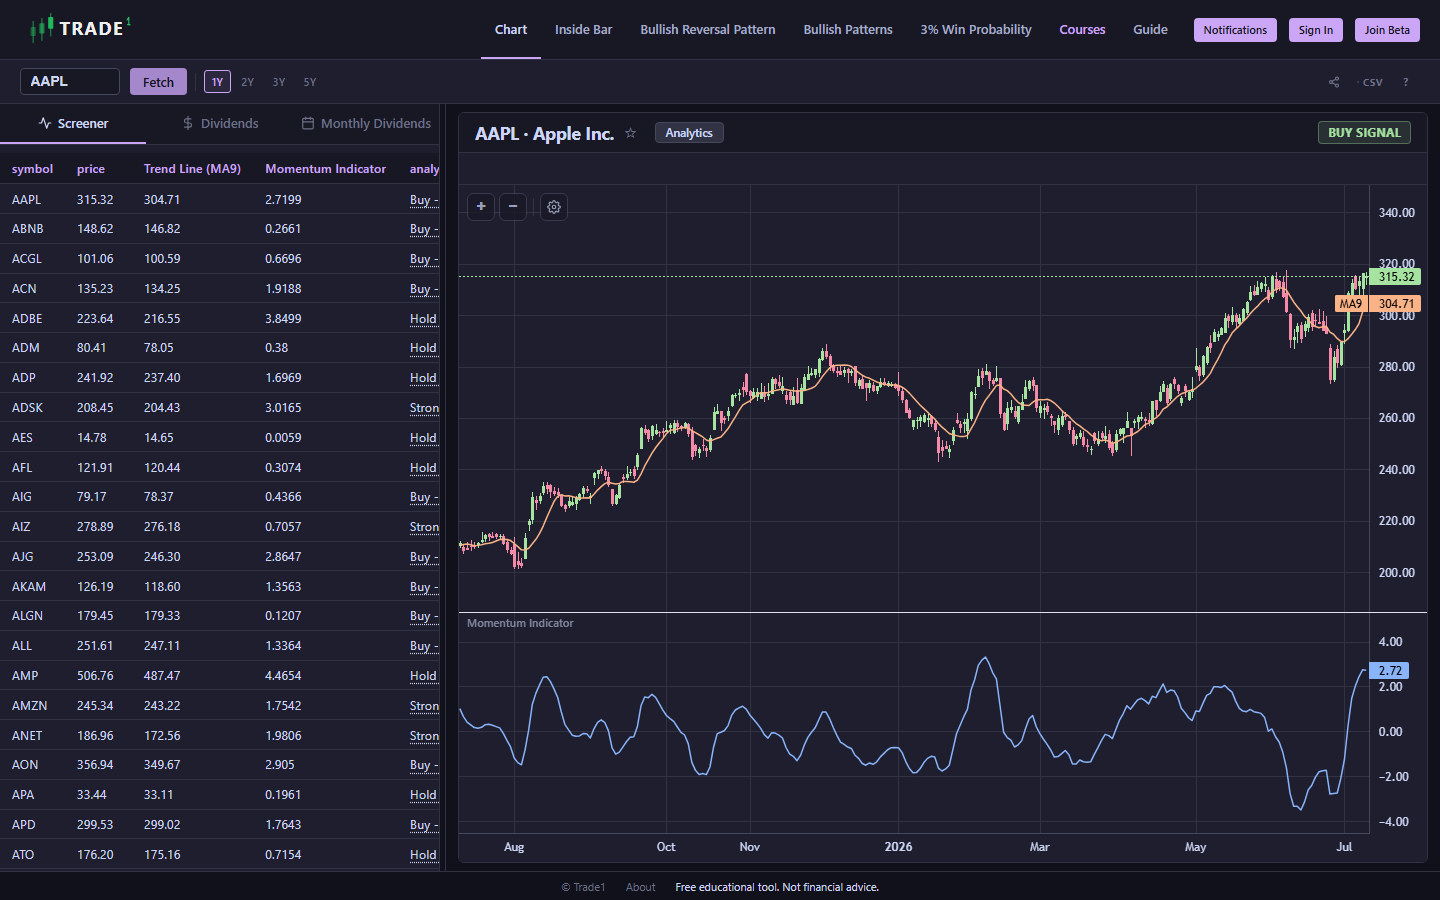This screenshot has width=1440, height=900.
Task: Select the AJG row symbol
Action: point(23,557)
